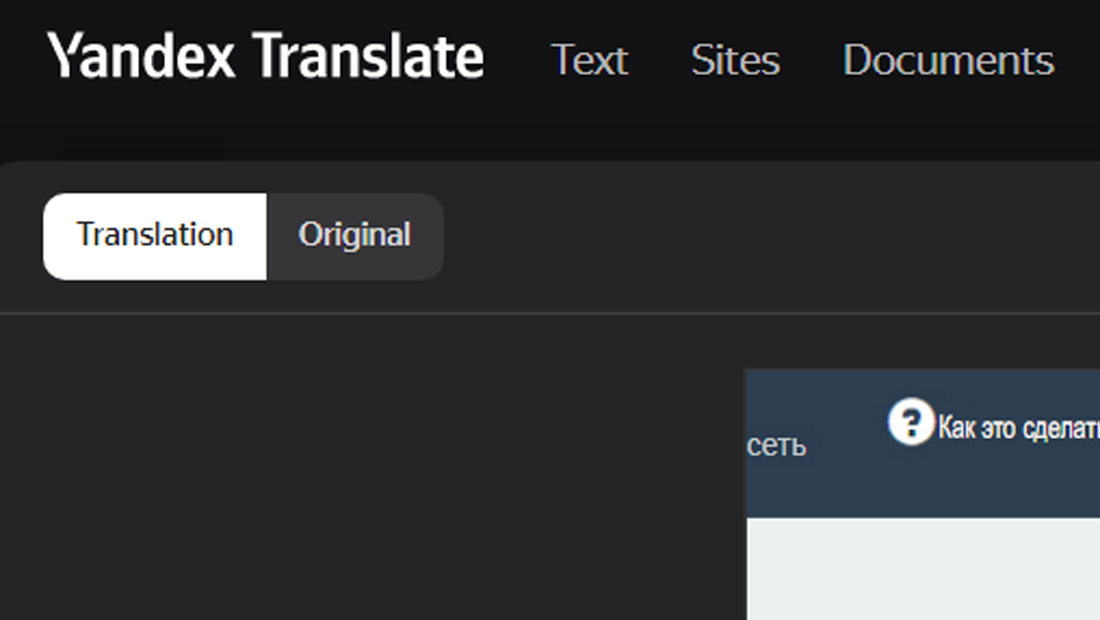Image resolution: width=1100 pixels, height=620 pixels.
Task: Follow the 'Как это сделать' link
Action: point(1019,427)
